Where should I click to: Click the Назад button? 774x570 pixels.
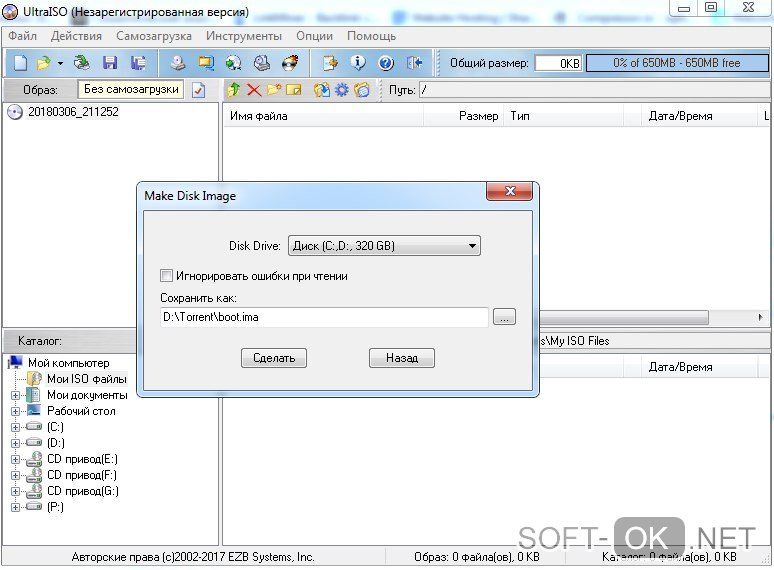click(402, 358)
